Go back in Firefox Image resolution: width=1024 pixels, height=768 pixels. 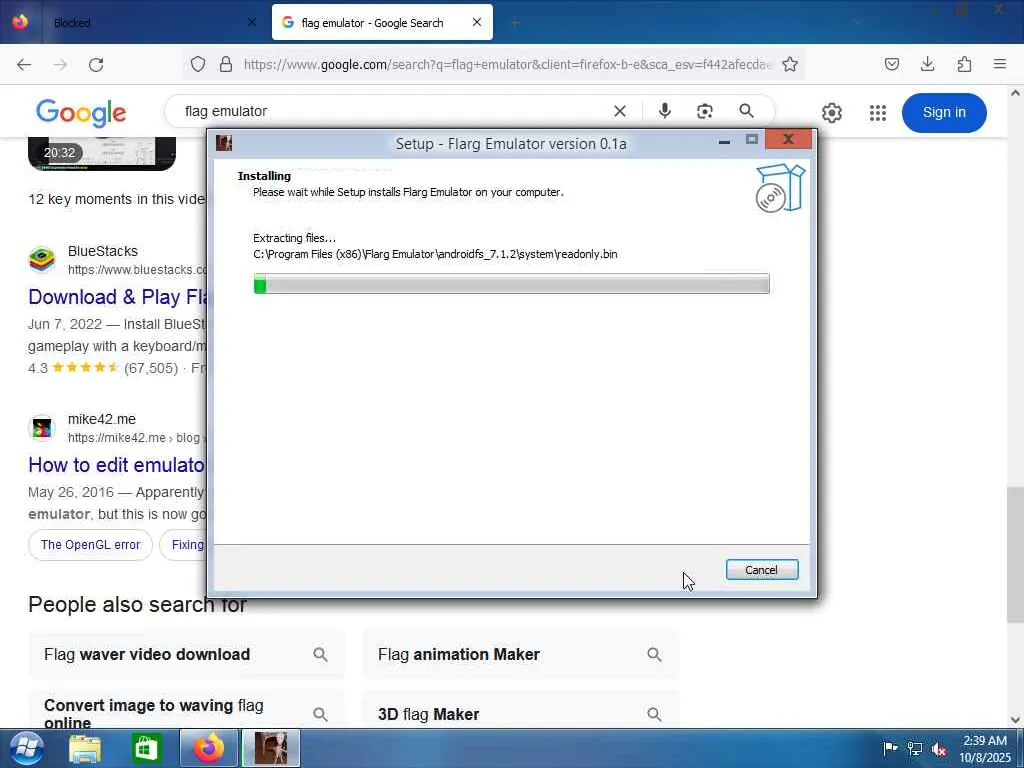pyautogui.click(x=24, y=64)
